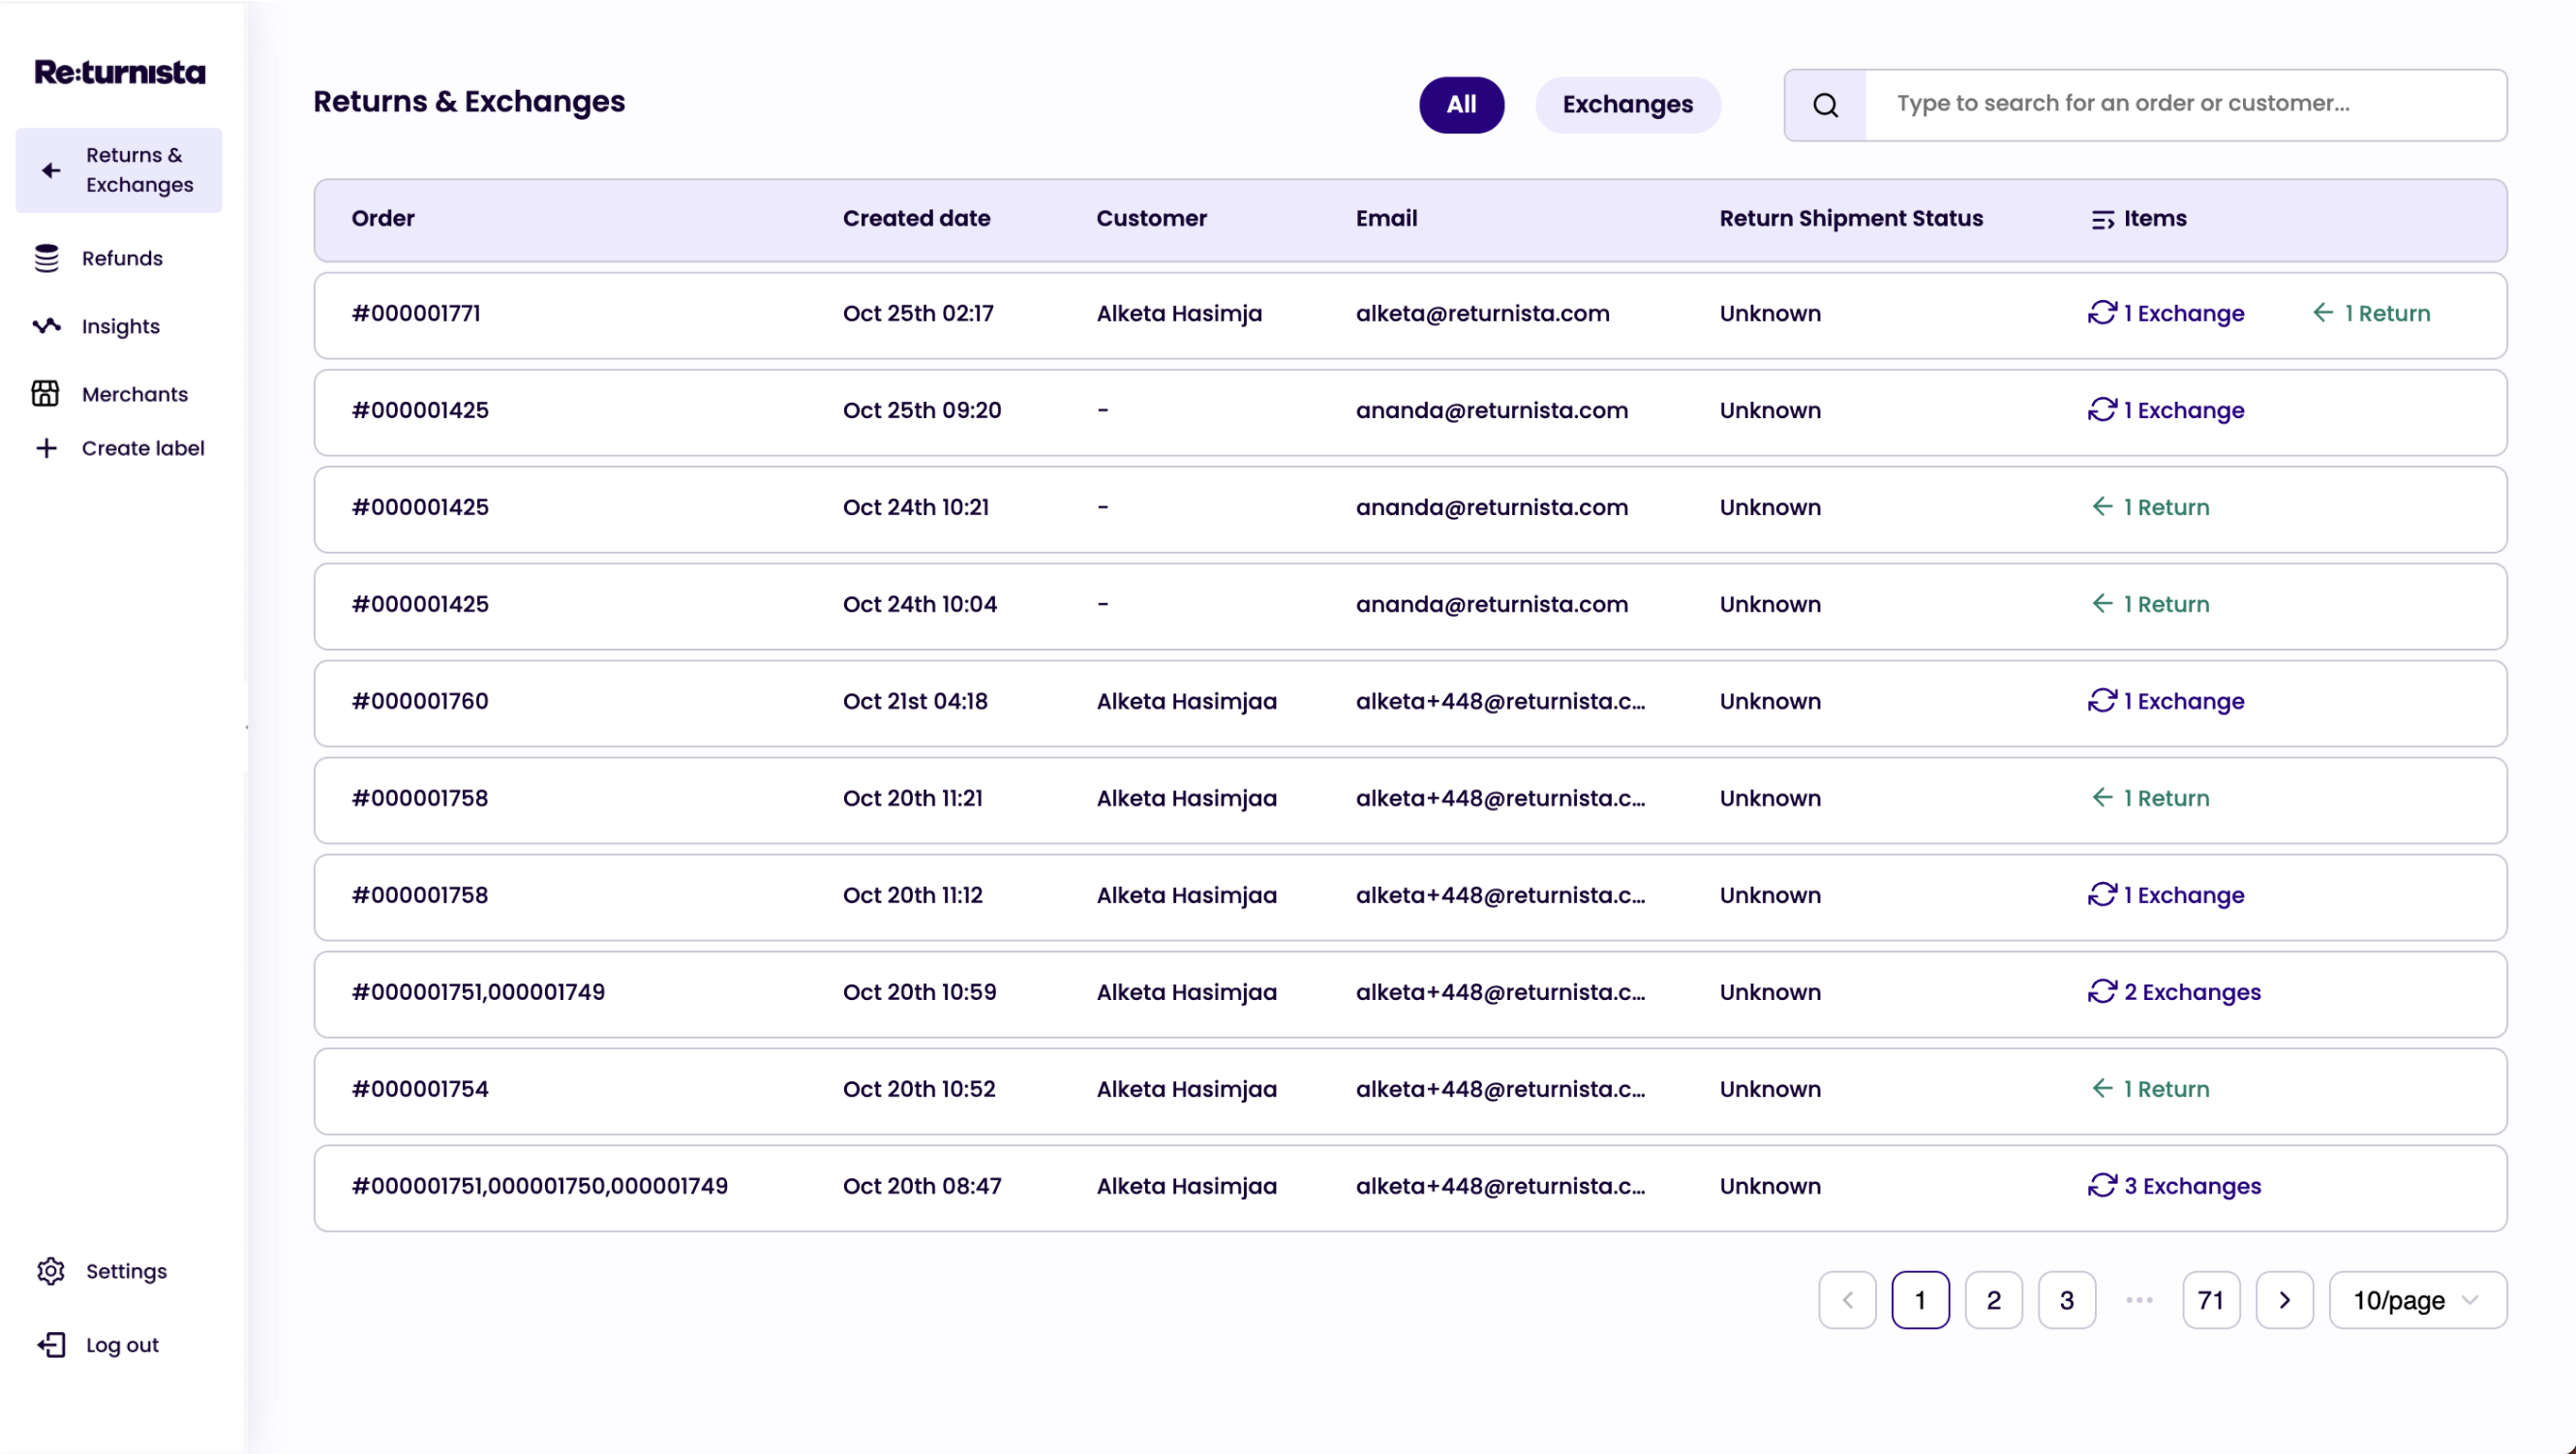Click the exchange arrows icon on order #000001760
This screenshot has height=1454, width=2576.
[2102, 701]
